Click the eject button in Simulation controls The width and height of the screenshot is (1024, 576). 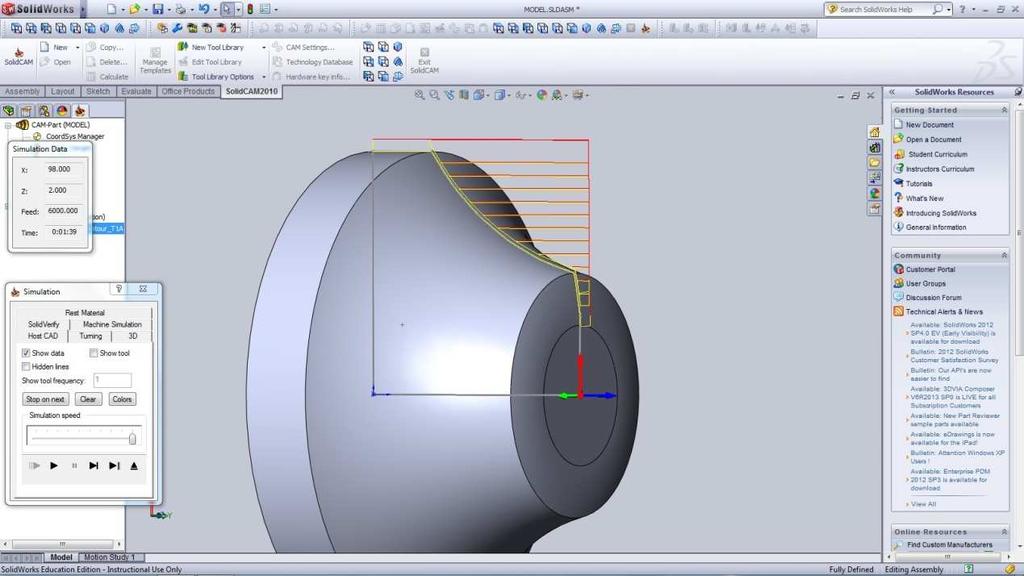tap(134, 466)
